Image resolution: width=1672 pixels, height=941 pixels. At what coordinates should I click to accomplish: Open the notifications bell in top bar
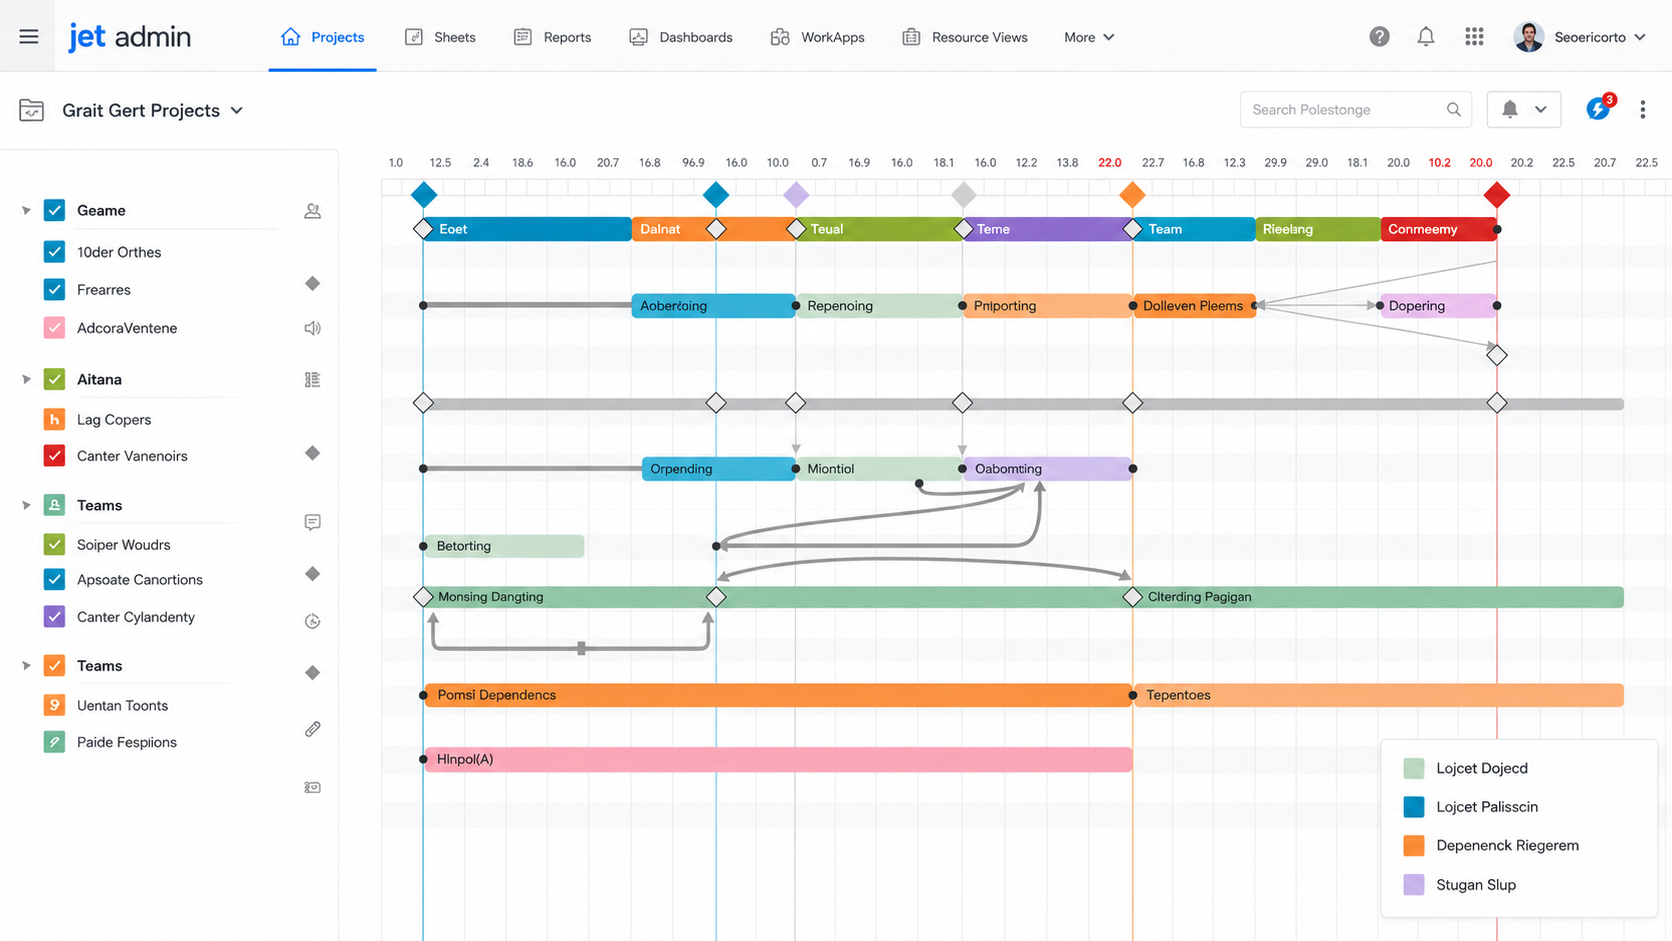click(x=1426, y=37)
